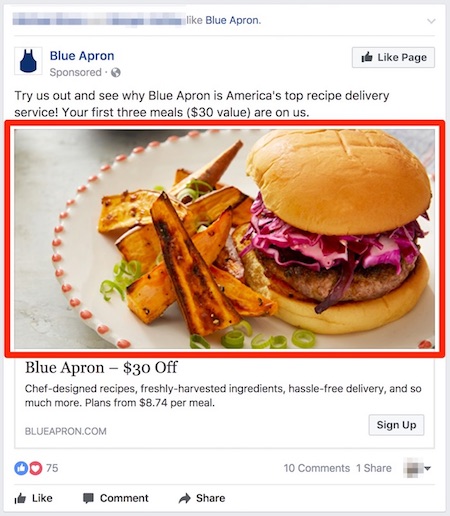Open the burger and fries ad image

click(x=224, y=239)
